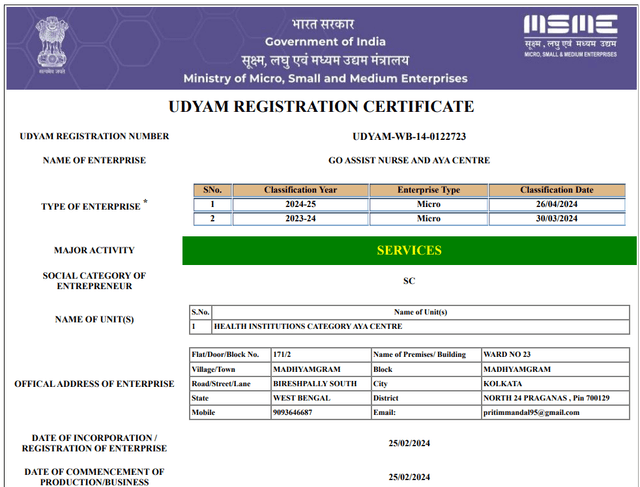Select BIRESHPALLY SOUTH road value
The width and height of the screenshot is (640, 487).
315,384
